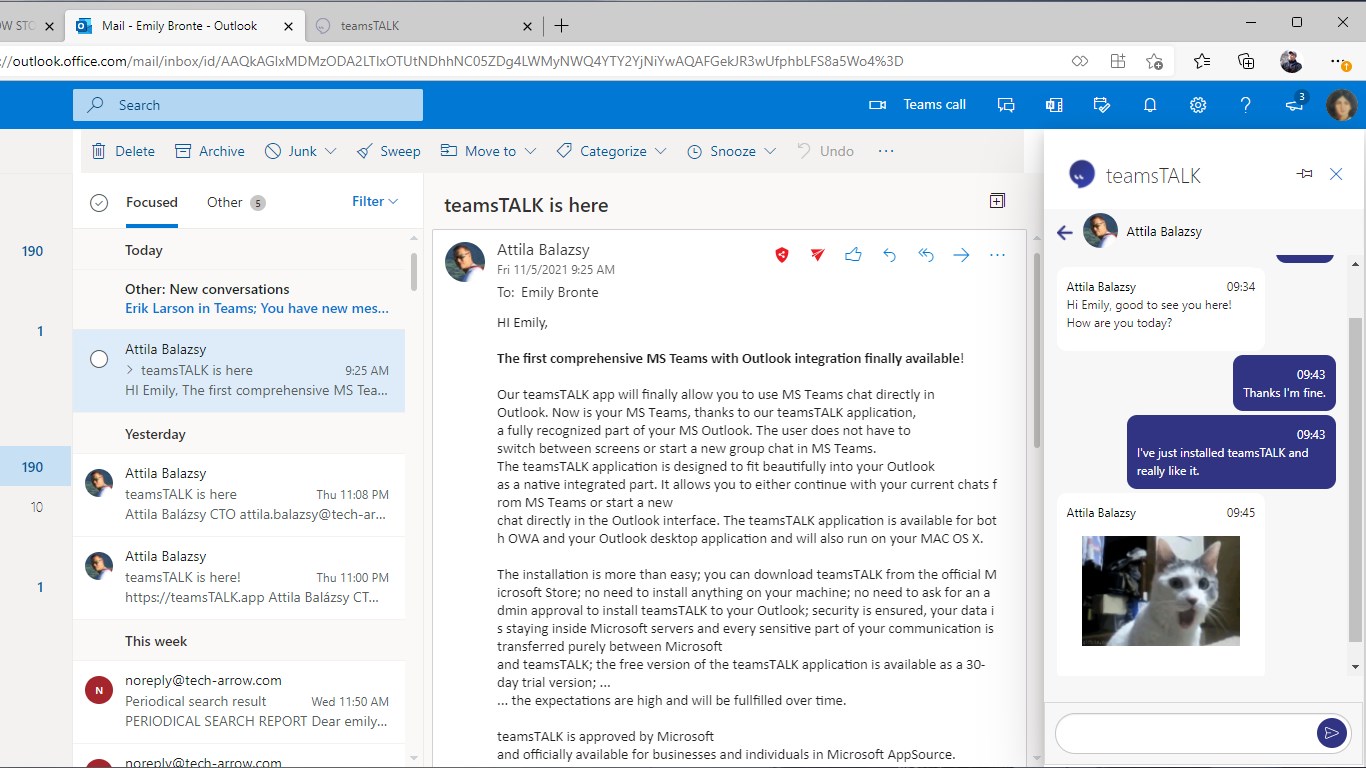The width and height of the screenshot is (1366, 768).
Task: Reply all to the open email
Action: (x=925, y=255)
